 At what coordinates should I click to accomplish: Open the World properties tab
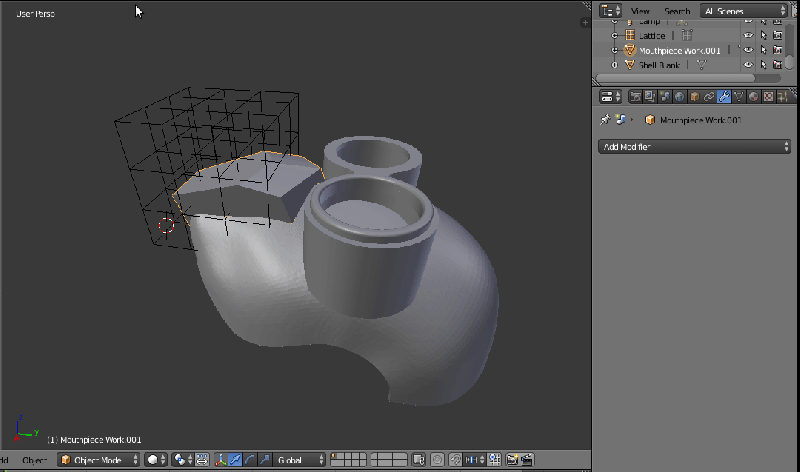coord(679,96)
